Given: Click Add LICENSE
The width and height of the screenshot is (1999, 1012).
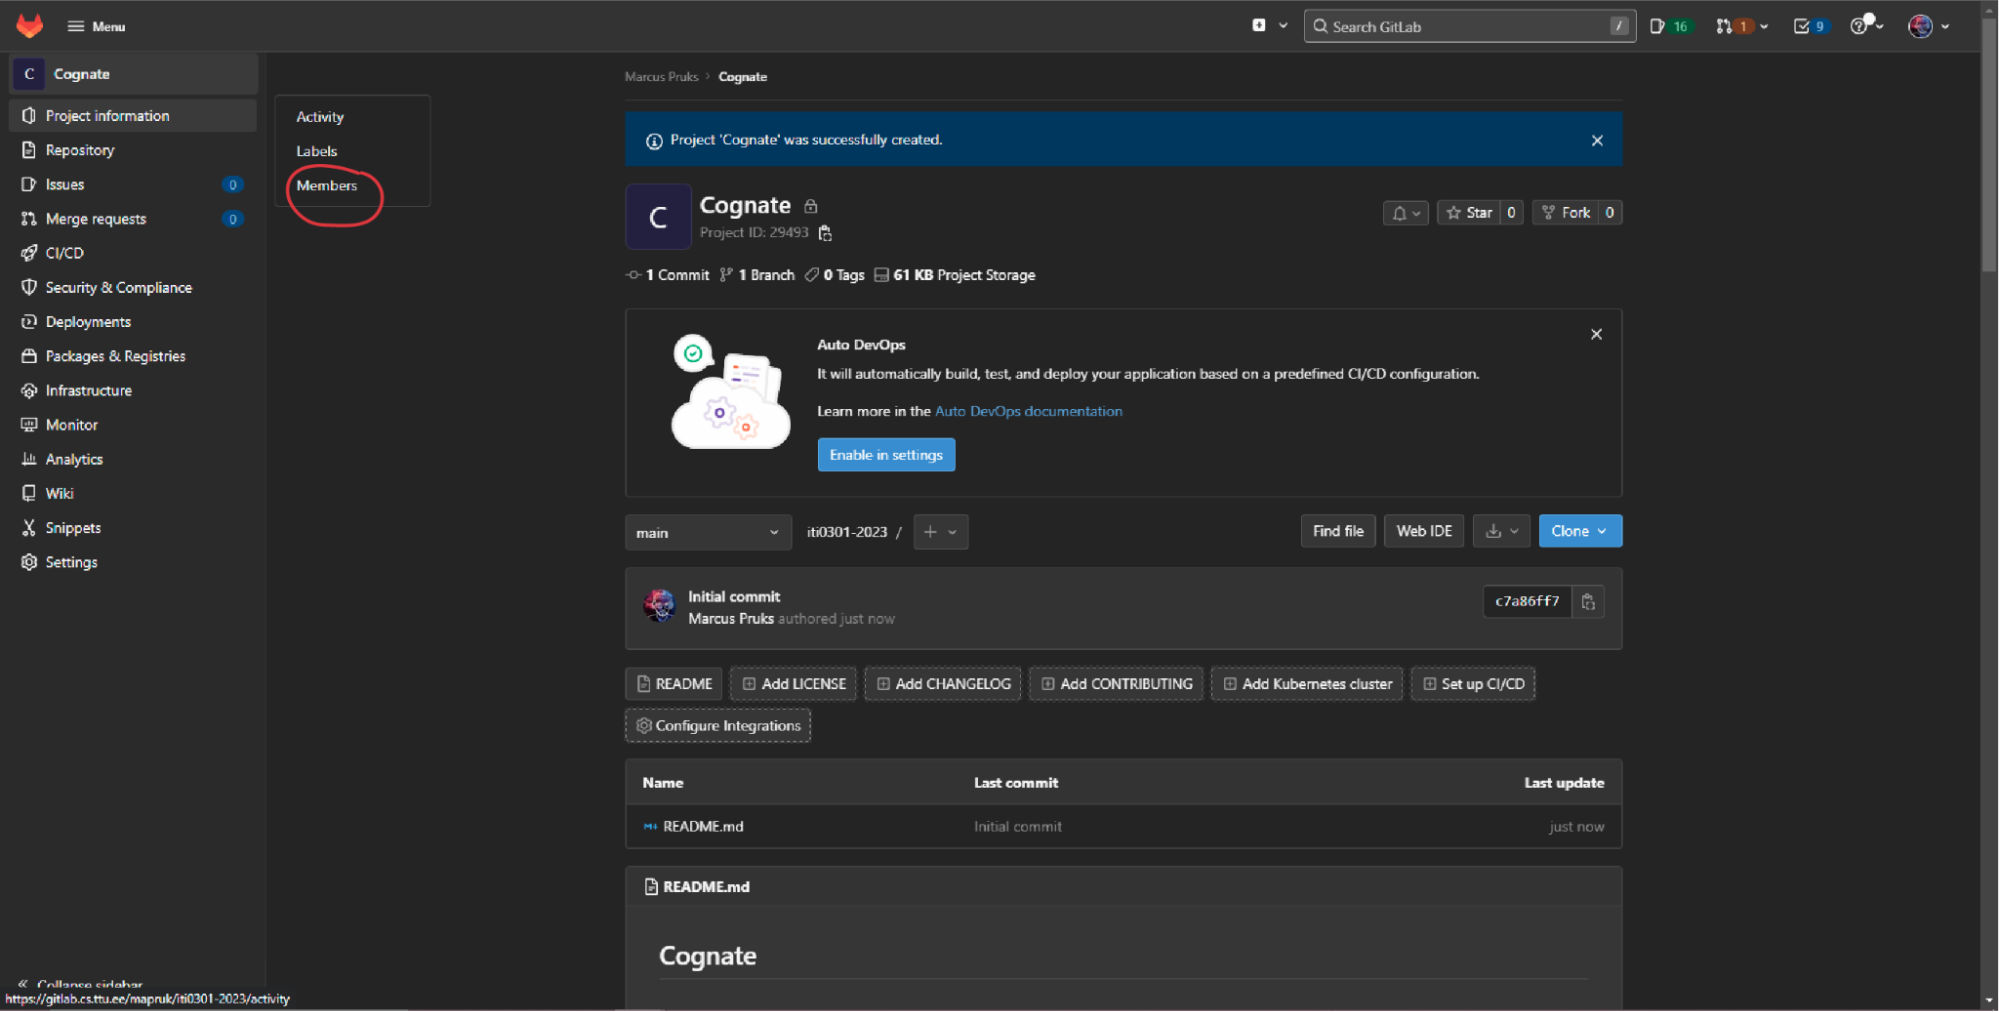Looking at the screenshot, I should 794,684.
